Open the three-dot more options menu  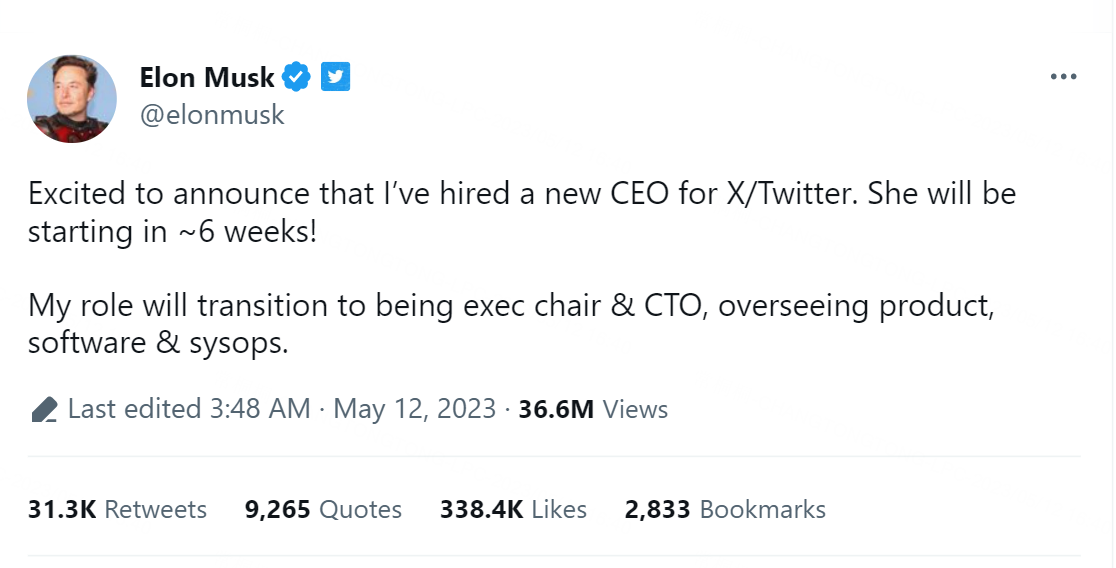pos(1062,78)
